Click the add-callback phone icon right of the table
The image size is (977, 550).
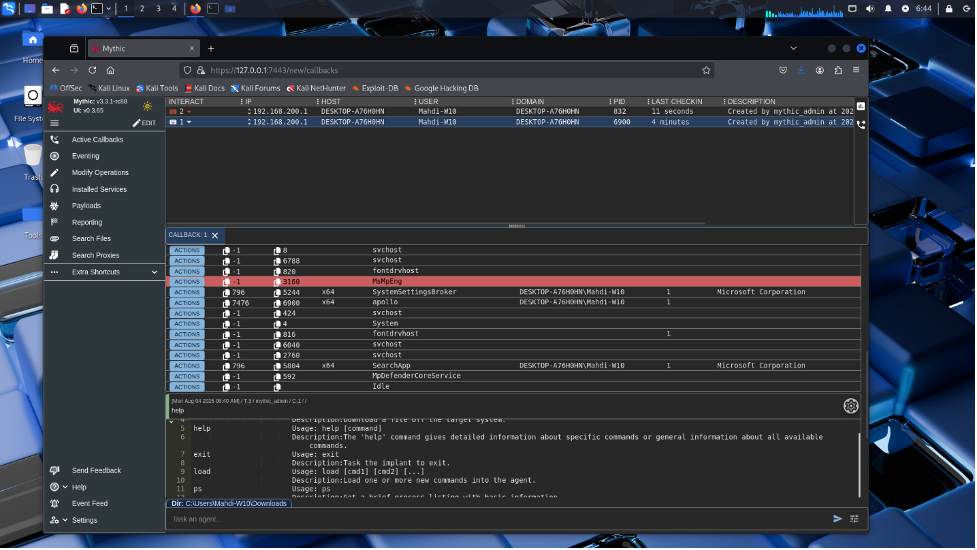click(861, 124)
